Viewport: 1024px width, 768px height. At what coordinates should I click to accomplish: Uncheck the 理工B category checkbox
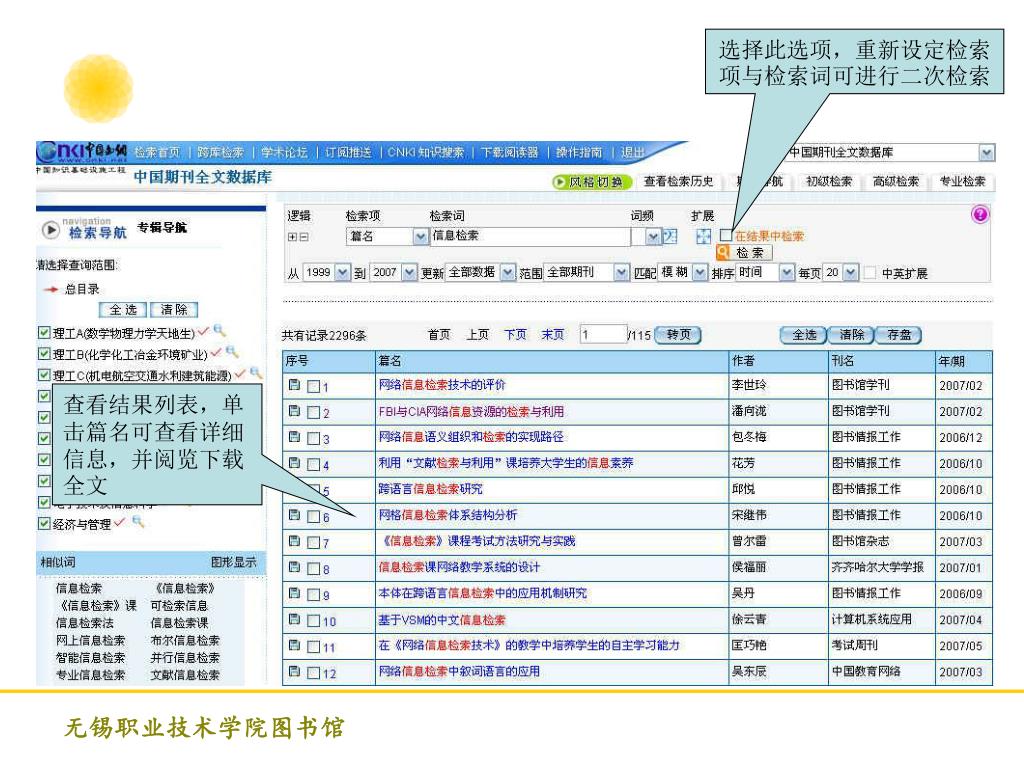pyautogui.click(x=44, y=354)
